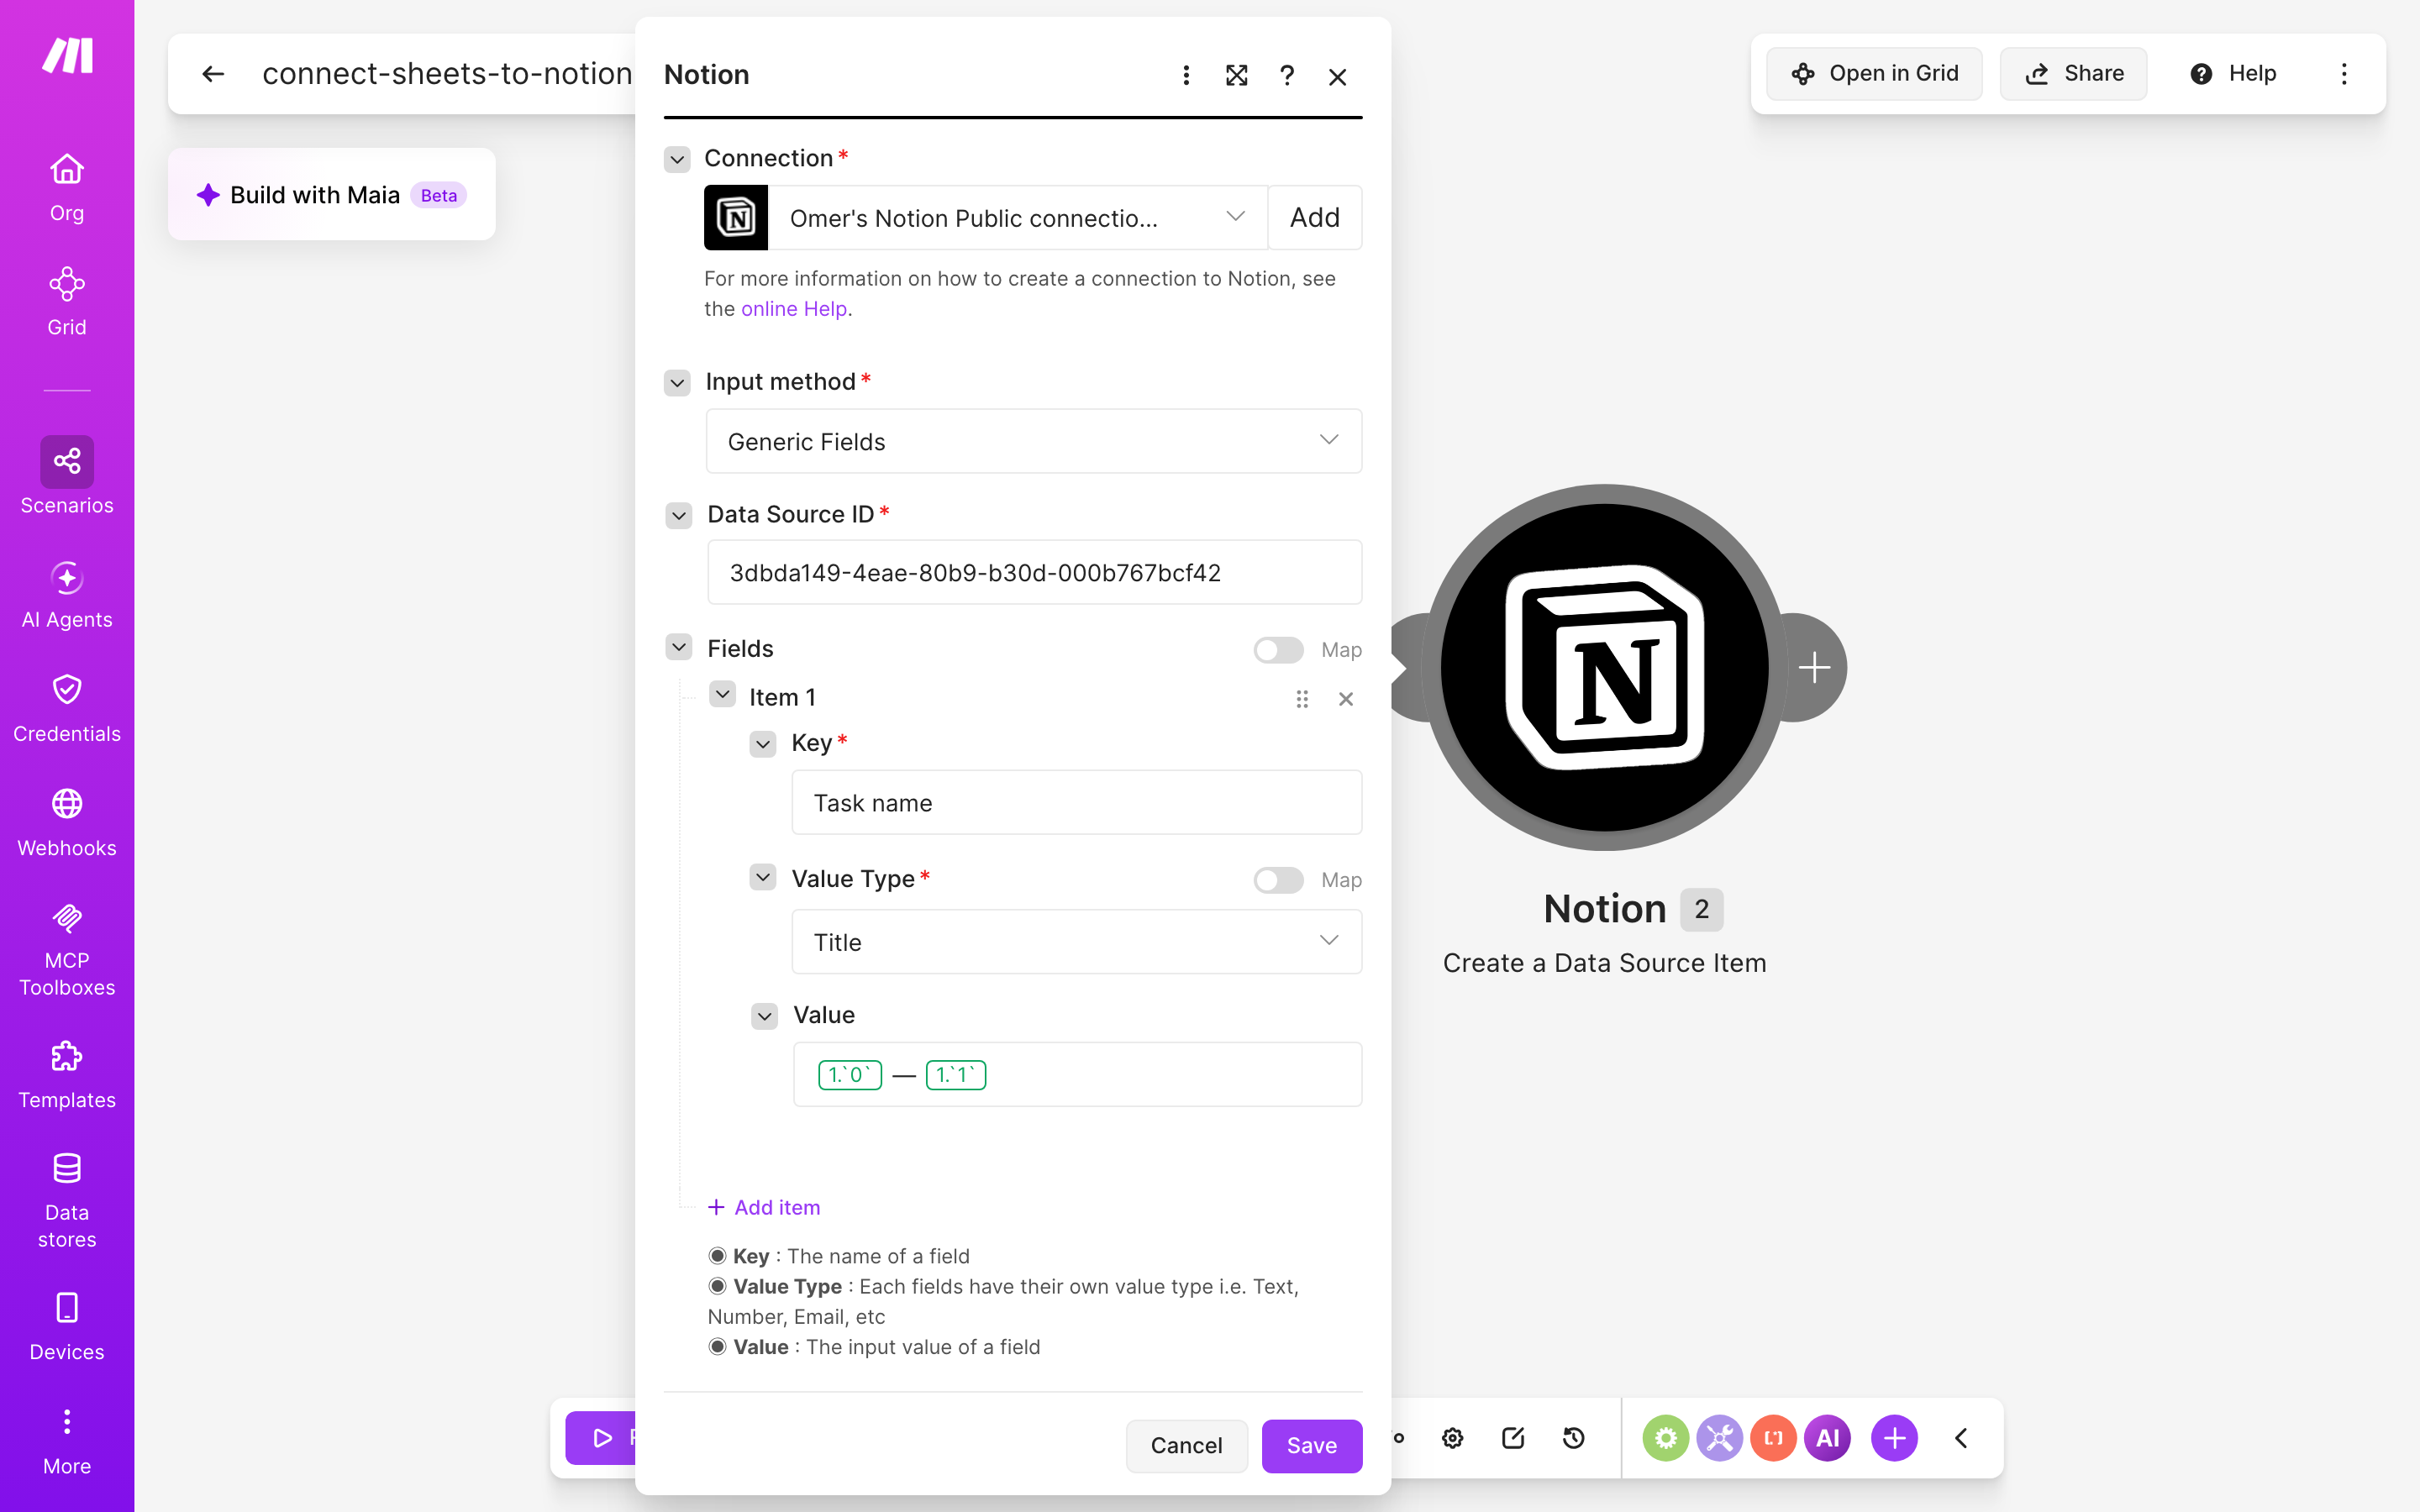Viewport: 2420px width, 1512px height.
Task: Open Webhooks in the sidebar
Action: click(x=67, y=823)
